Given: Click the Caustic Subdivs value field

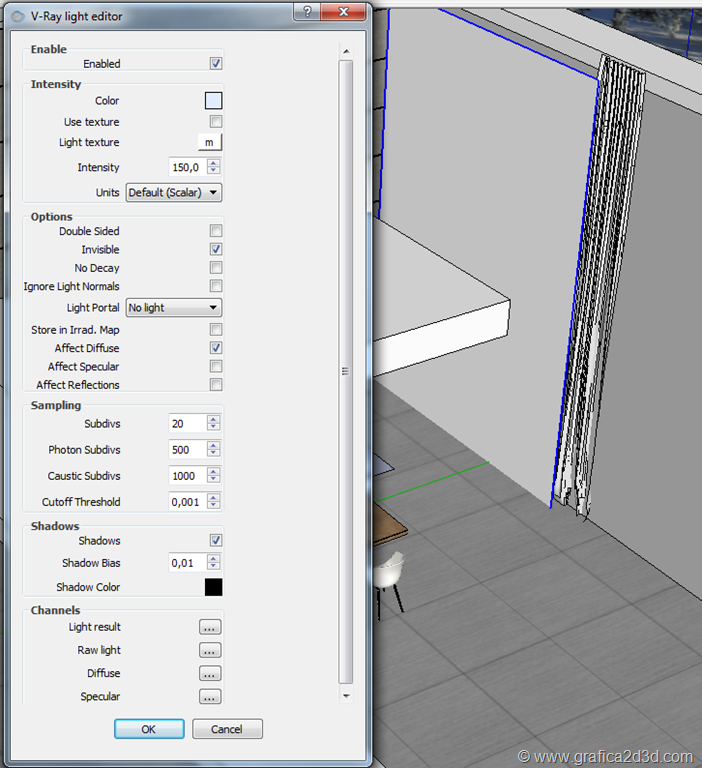Looking at the screenshot, I should (x=187, y=476).
